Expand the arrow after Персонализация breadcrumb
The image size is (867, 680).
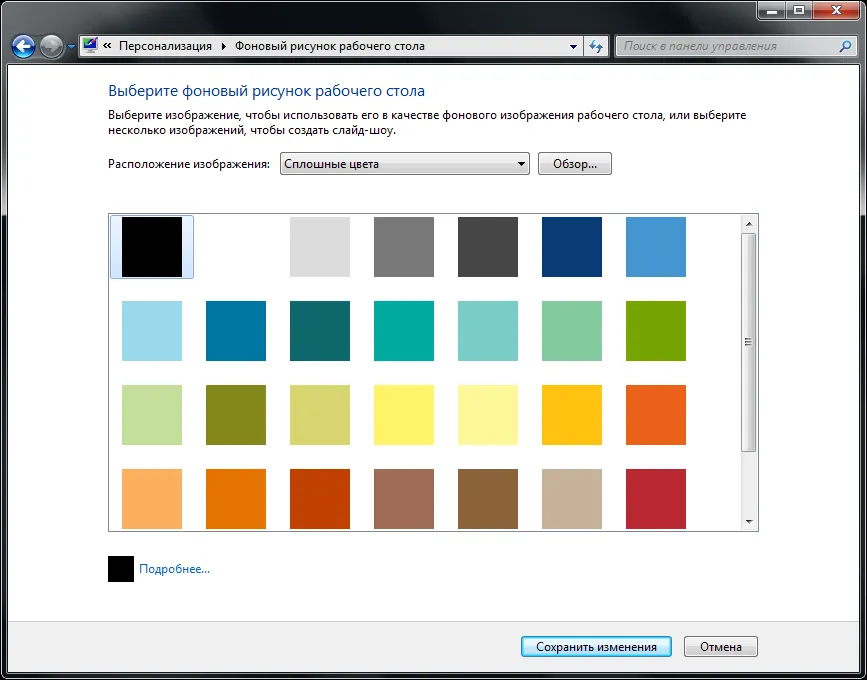[x=223, y=46]
